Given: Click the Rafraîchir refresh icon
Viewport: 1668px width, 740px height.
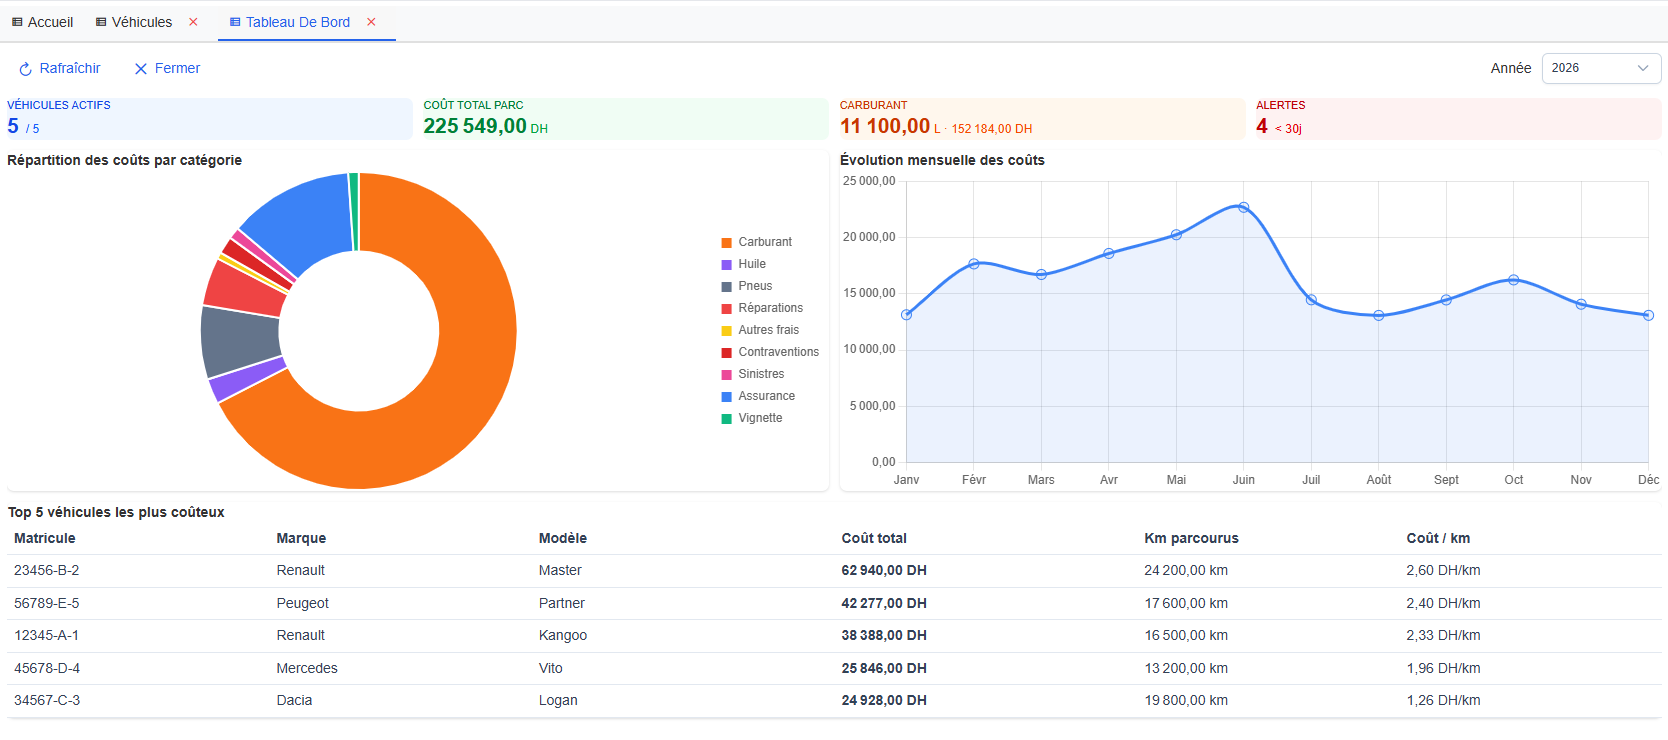Looking at the screenshot, I should [26, 69].
